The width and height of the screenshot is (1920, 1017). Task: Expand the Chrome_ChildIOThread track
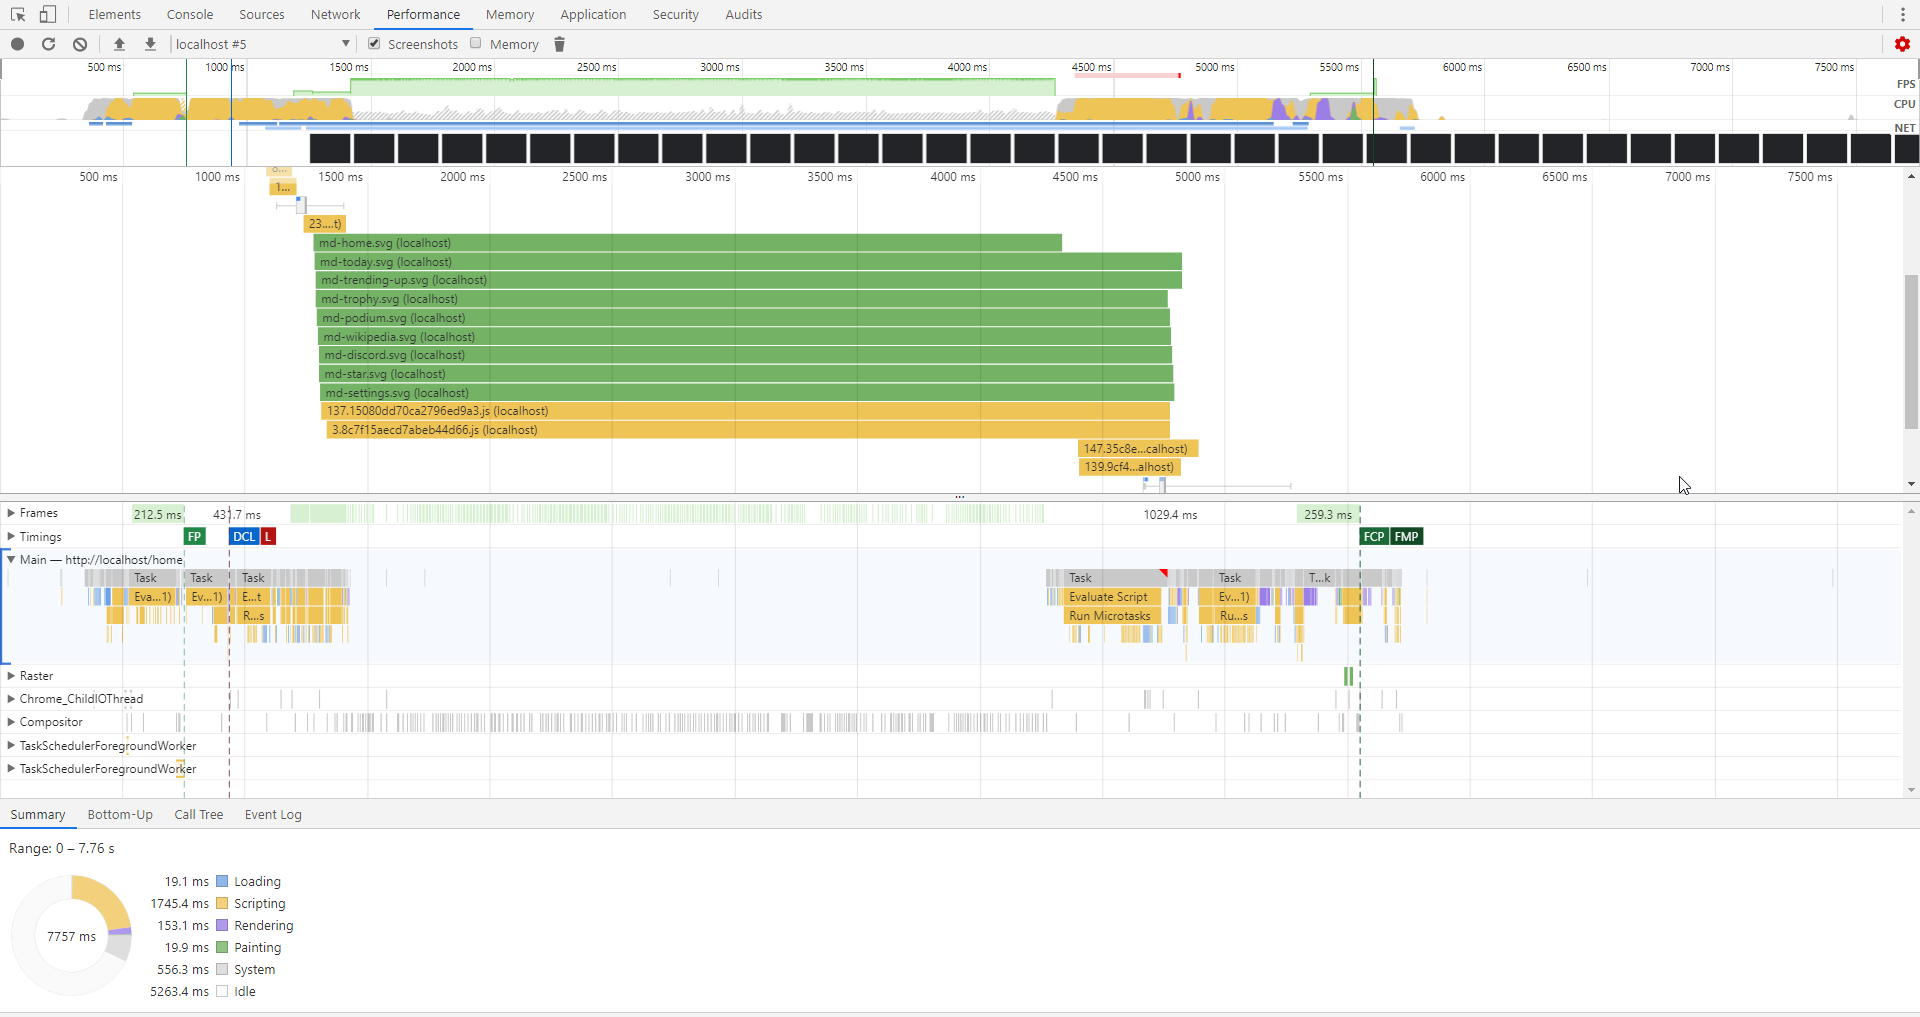tap(11, 699)
